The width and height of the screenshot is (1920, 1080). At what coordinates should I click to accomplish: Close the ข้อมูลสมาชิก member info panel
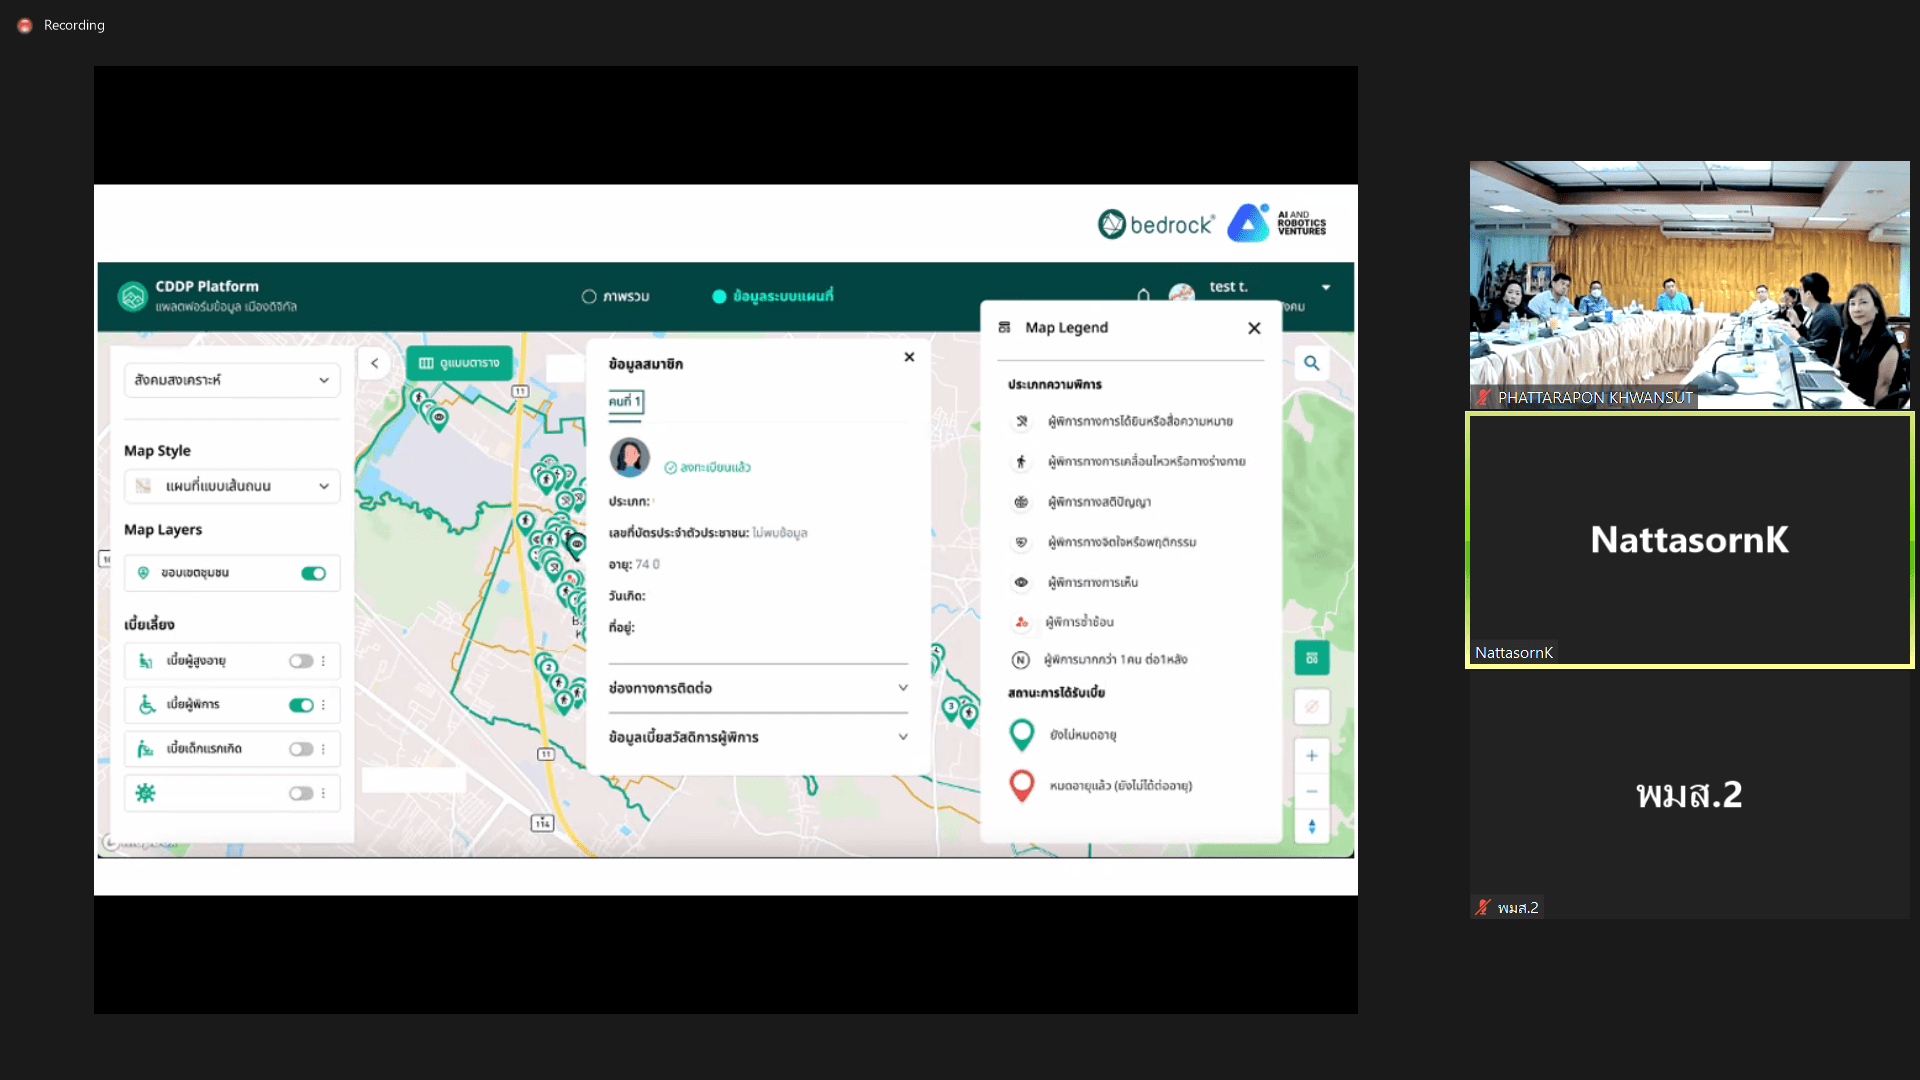909,357
